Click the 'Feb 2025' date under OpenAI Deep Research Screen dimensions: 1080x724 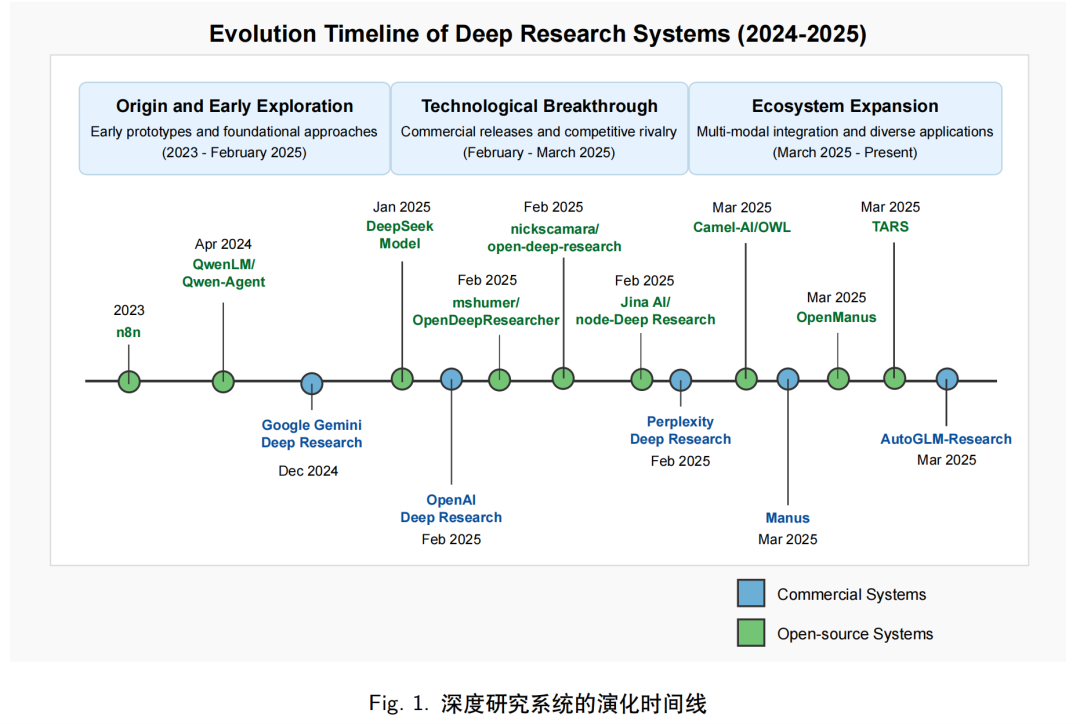(x=451, y=539)
